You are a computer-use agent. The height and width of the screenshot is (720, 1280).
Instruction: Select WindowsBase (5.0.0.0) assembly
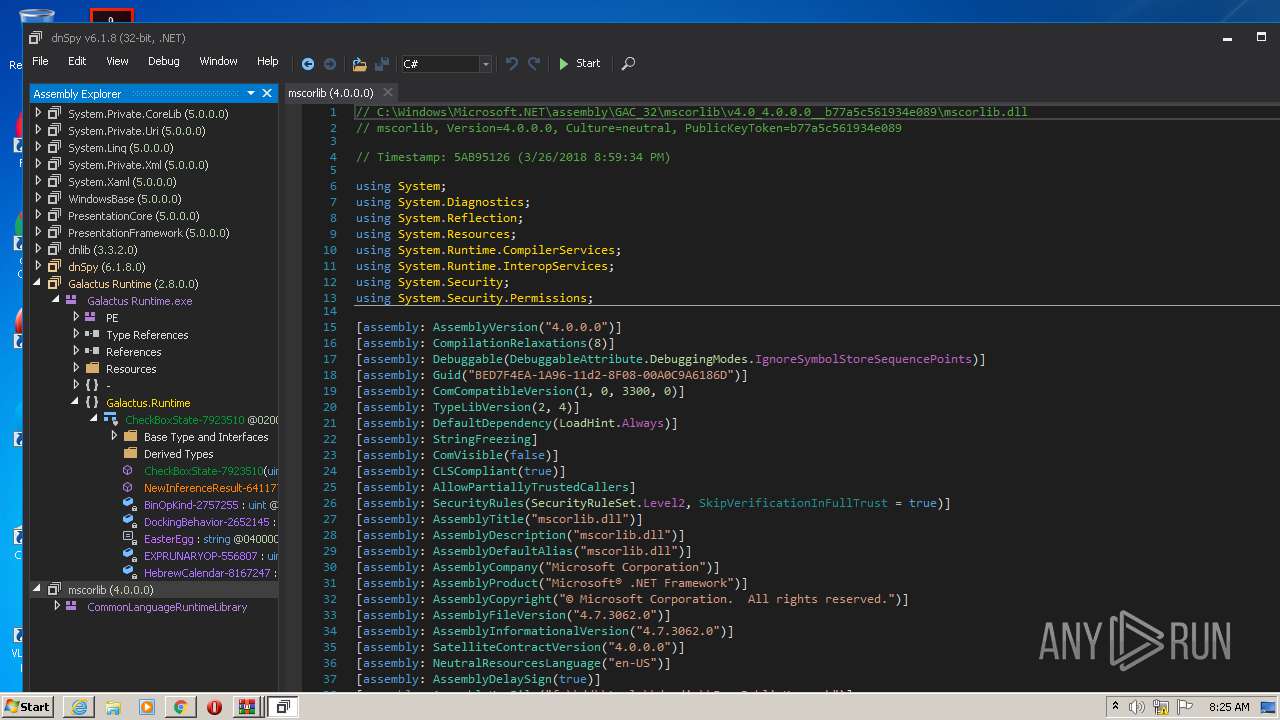click(125, 198)
